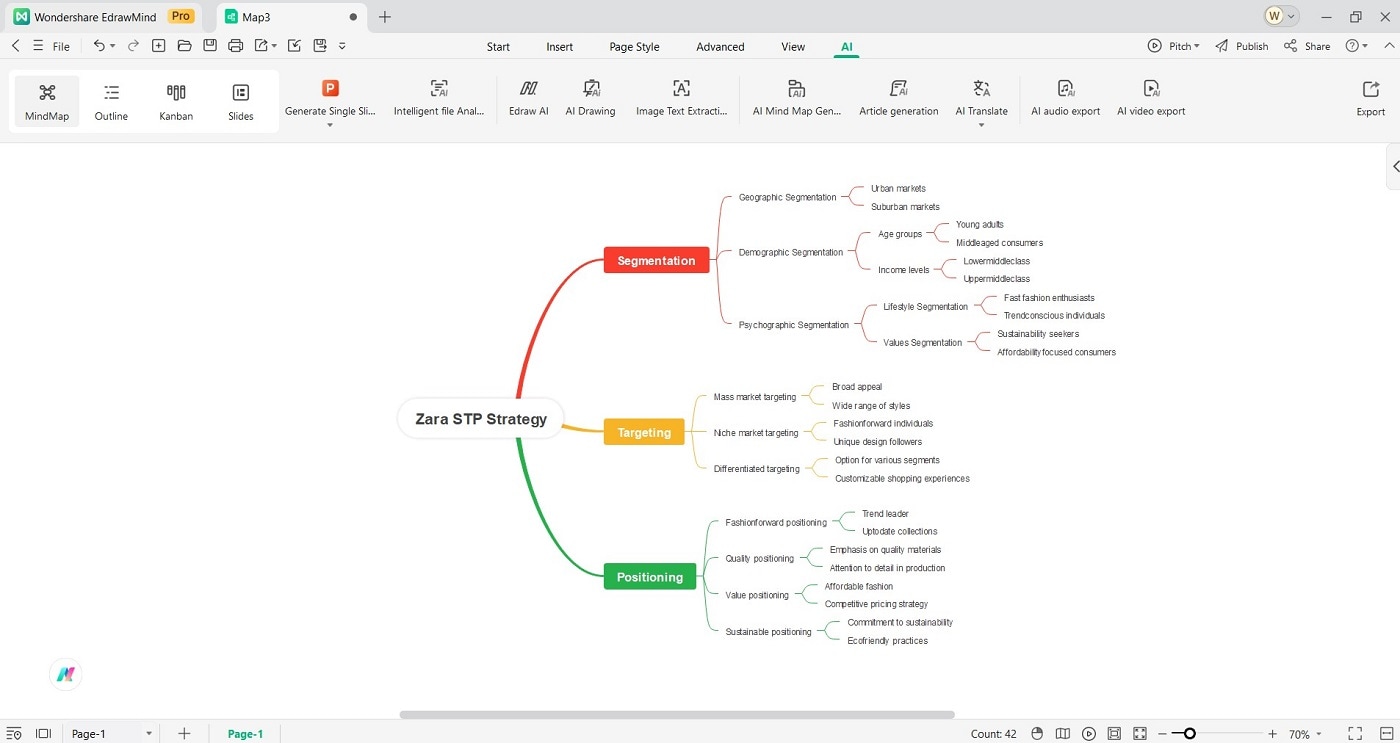Click the AI Translate icon
The image size is (1400, 743).
point(981,89)
